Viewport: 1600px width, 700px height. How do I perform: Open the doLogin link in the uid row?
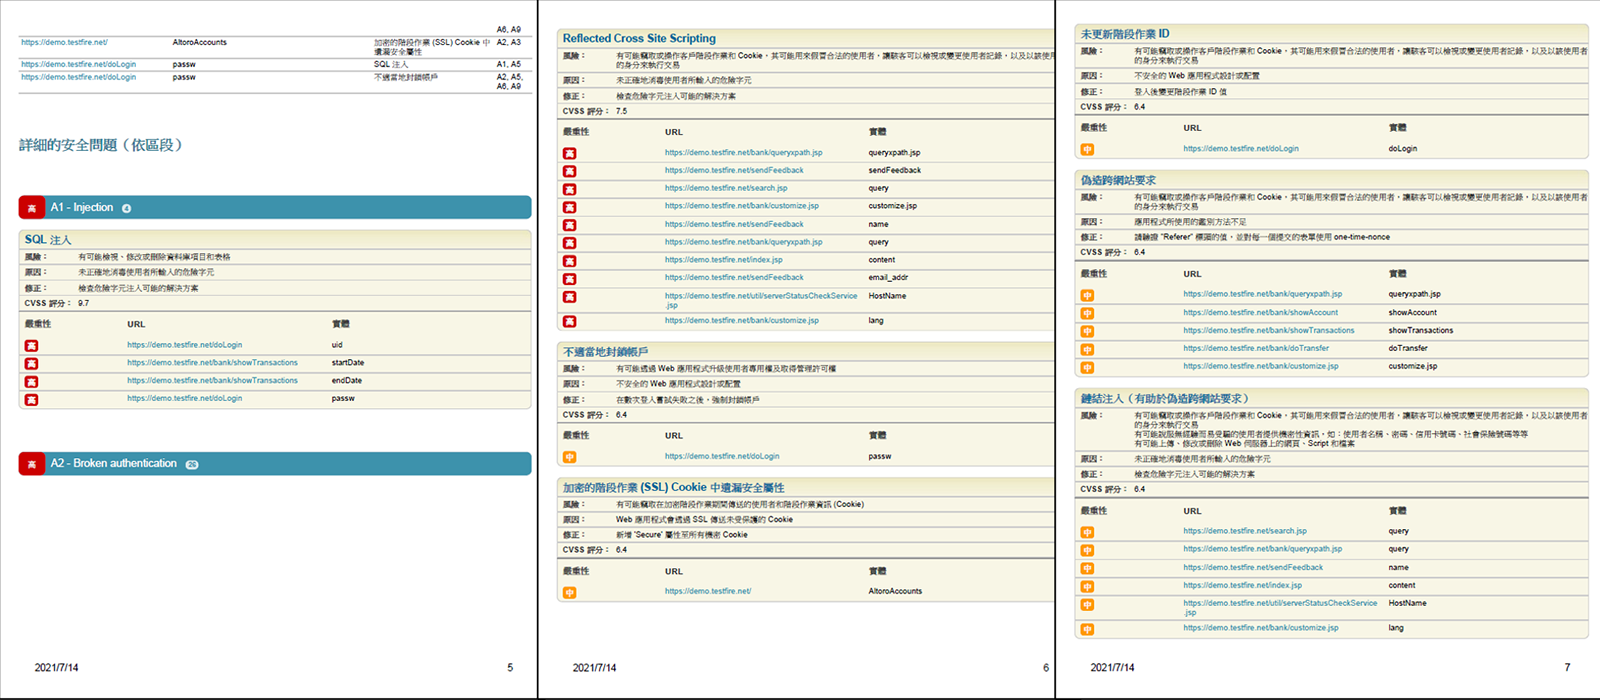[184, 345]
